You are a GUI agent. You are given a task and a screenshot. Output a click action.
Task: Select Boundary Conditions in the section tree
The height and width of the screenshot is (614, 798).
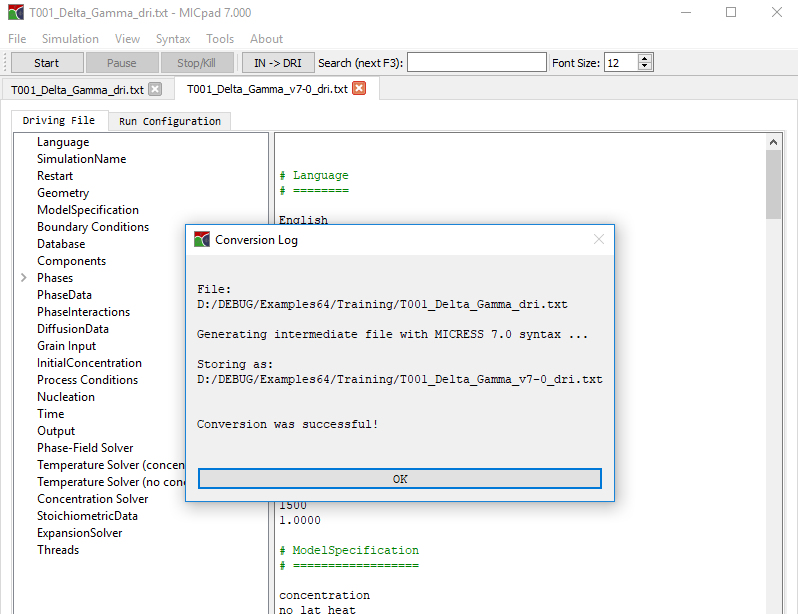[93, 227]
